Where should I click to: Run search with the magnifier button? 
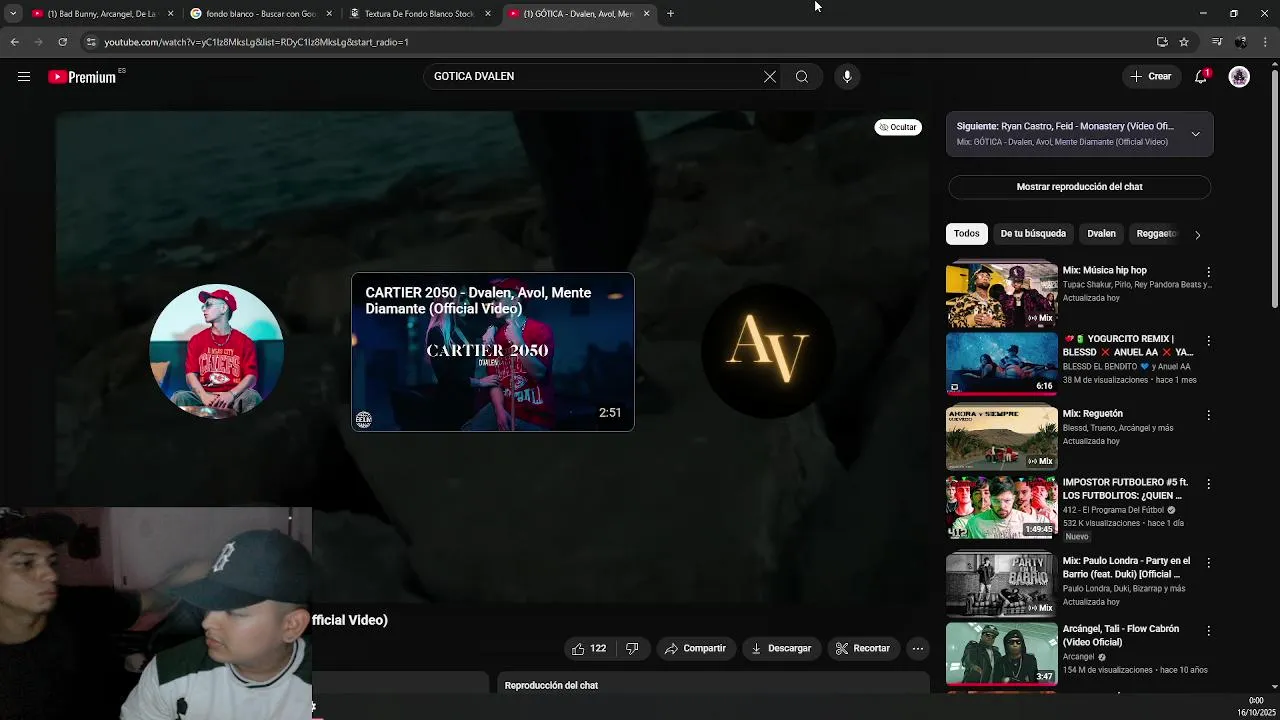[x=802, y=77]
